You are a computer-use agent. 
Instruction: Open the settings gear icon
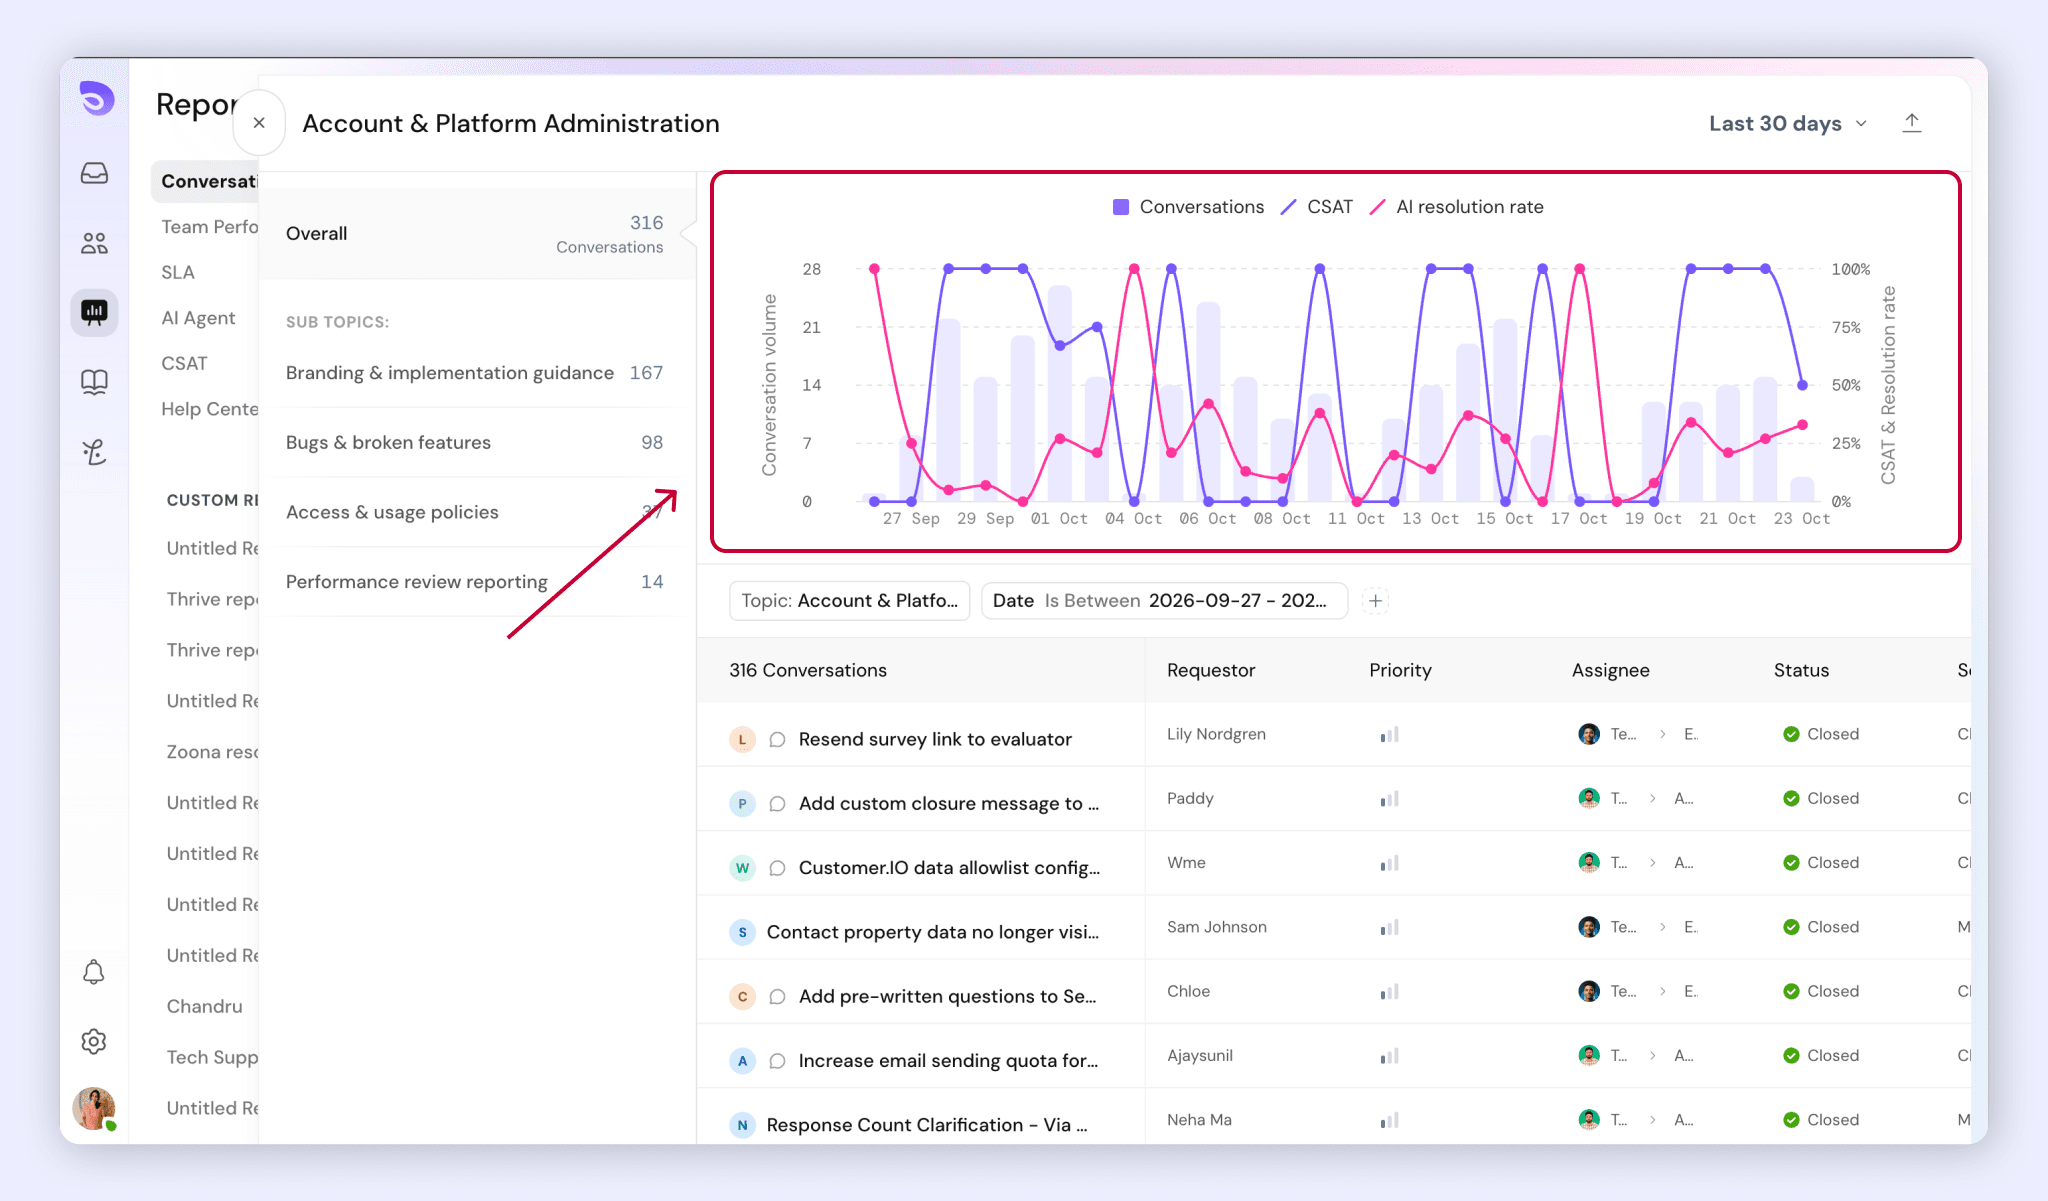(x=94, y=1042)
